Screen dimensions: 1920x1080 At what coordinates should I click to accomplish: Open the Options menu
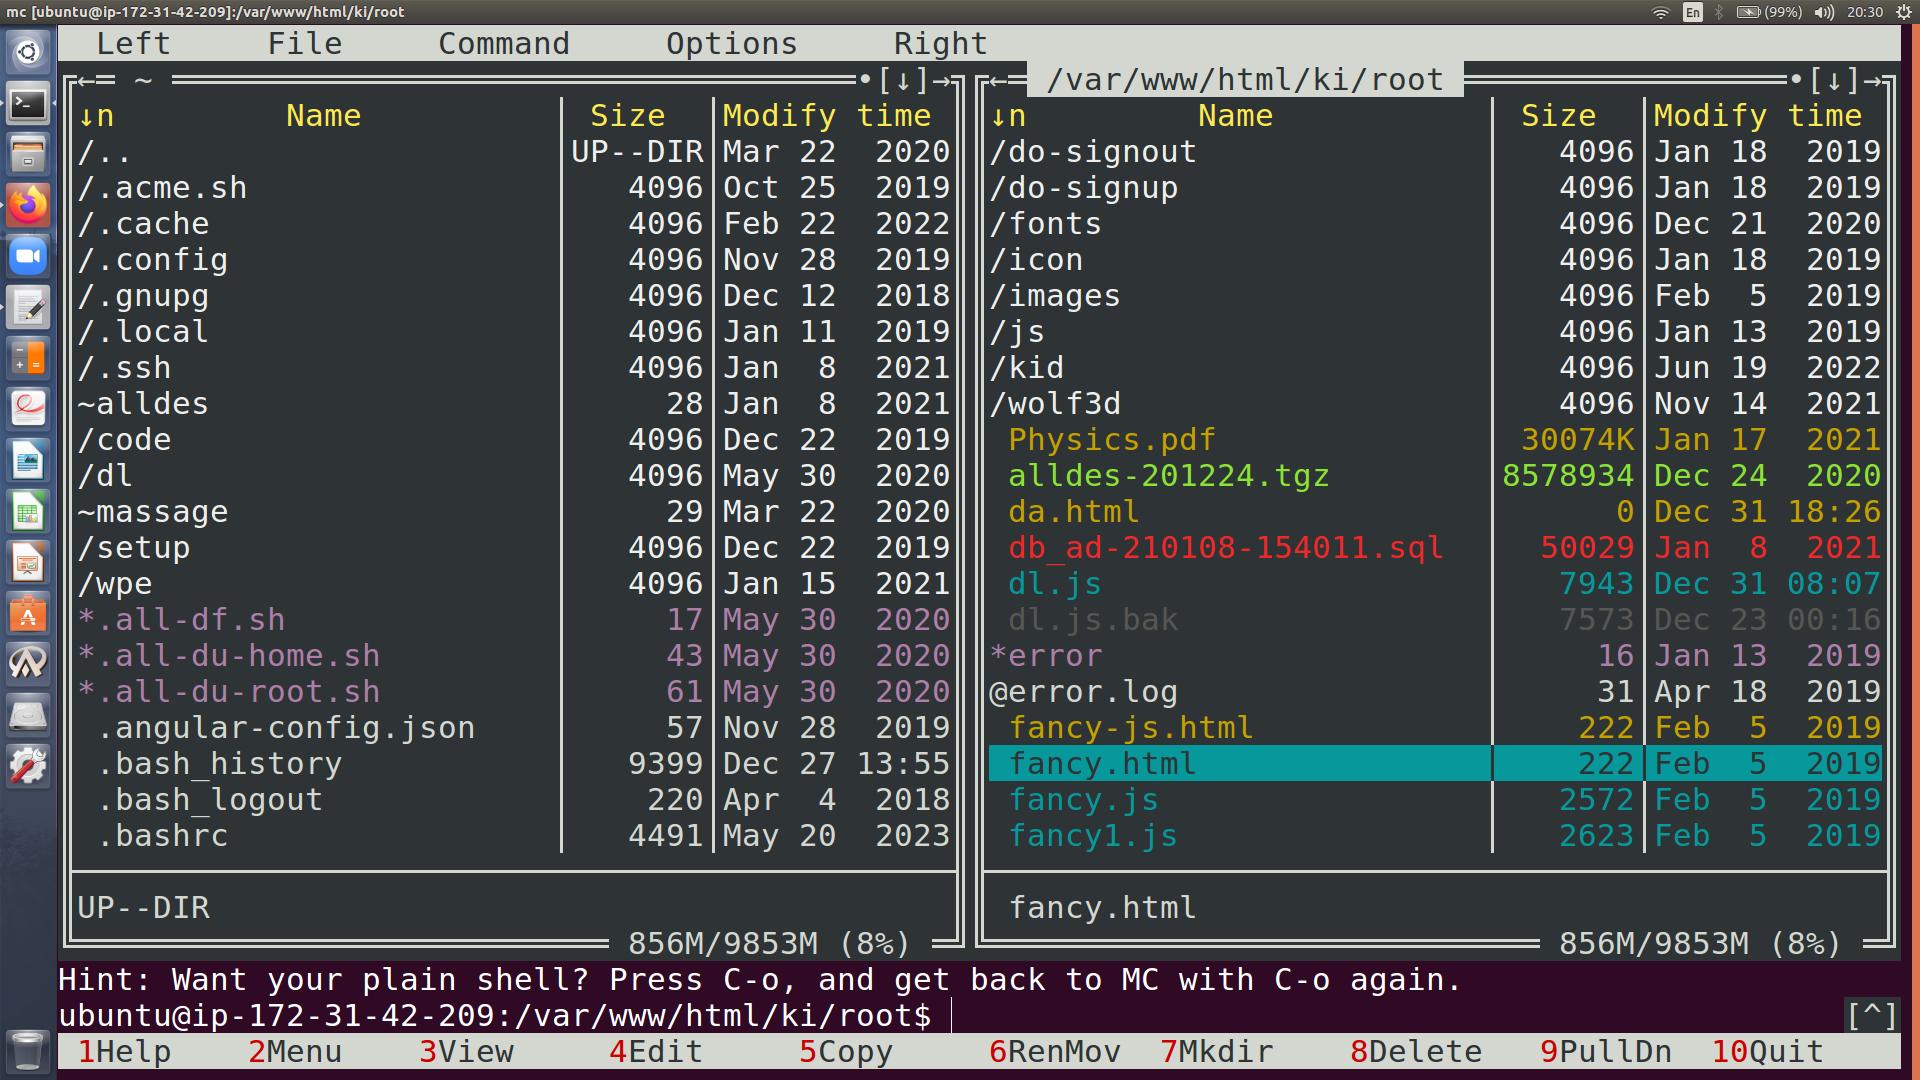tap(731, 44)
